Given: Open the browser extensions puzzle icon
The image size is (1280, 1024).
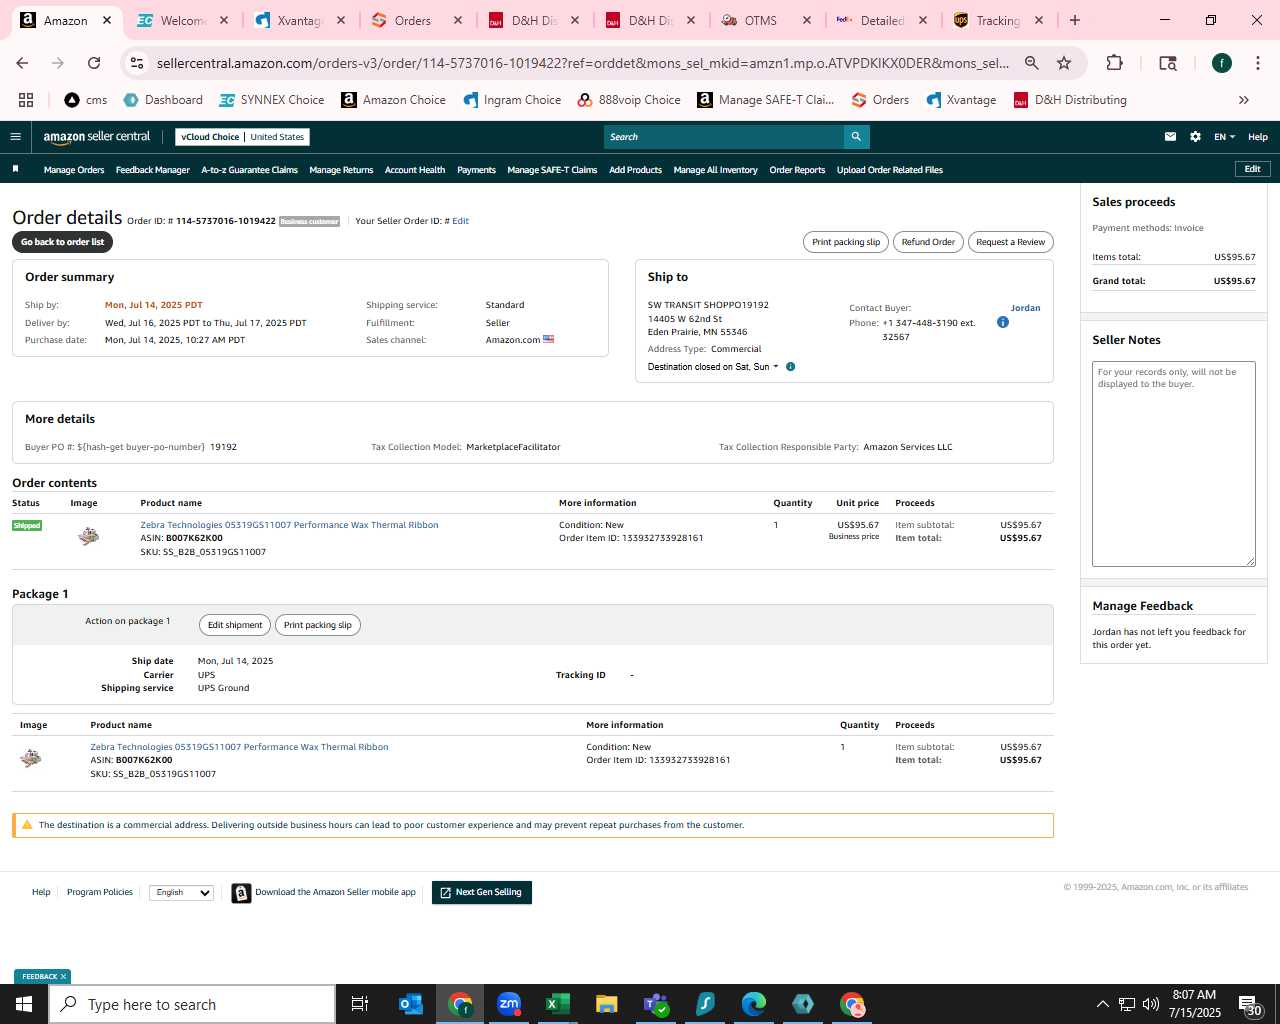Looking at the screenshot, I should (x=1114, y=63).
